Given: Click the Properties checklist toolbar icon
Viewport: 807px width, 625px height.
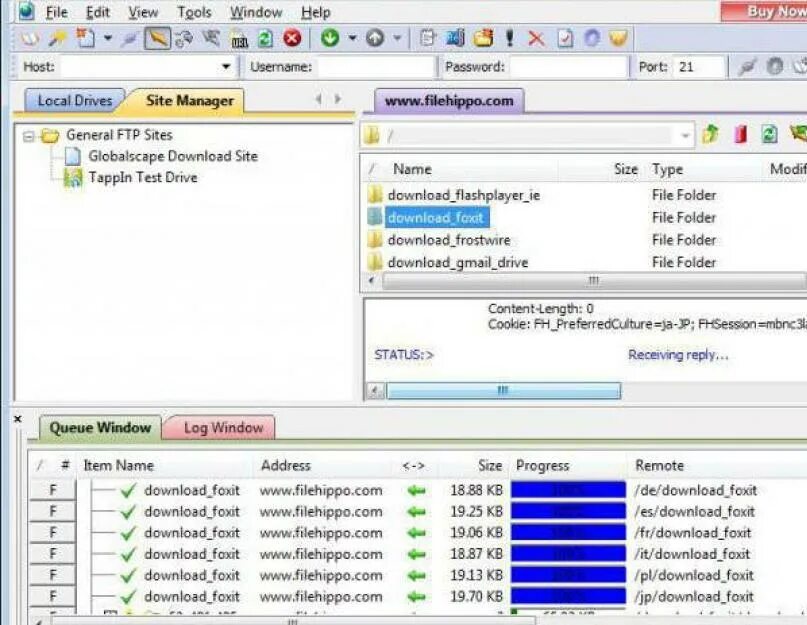Looking at the screenshot, I should pyautogui.click(x=565, y=39).
